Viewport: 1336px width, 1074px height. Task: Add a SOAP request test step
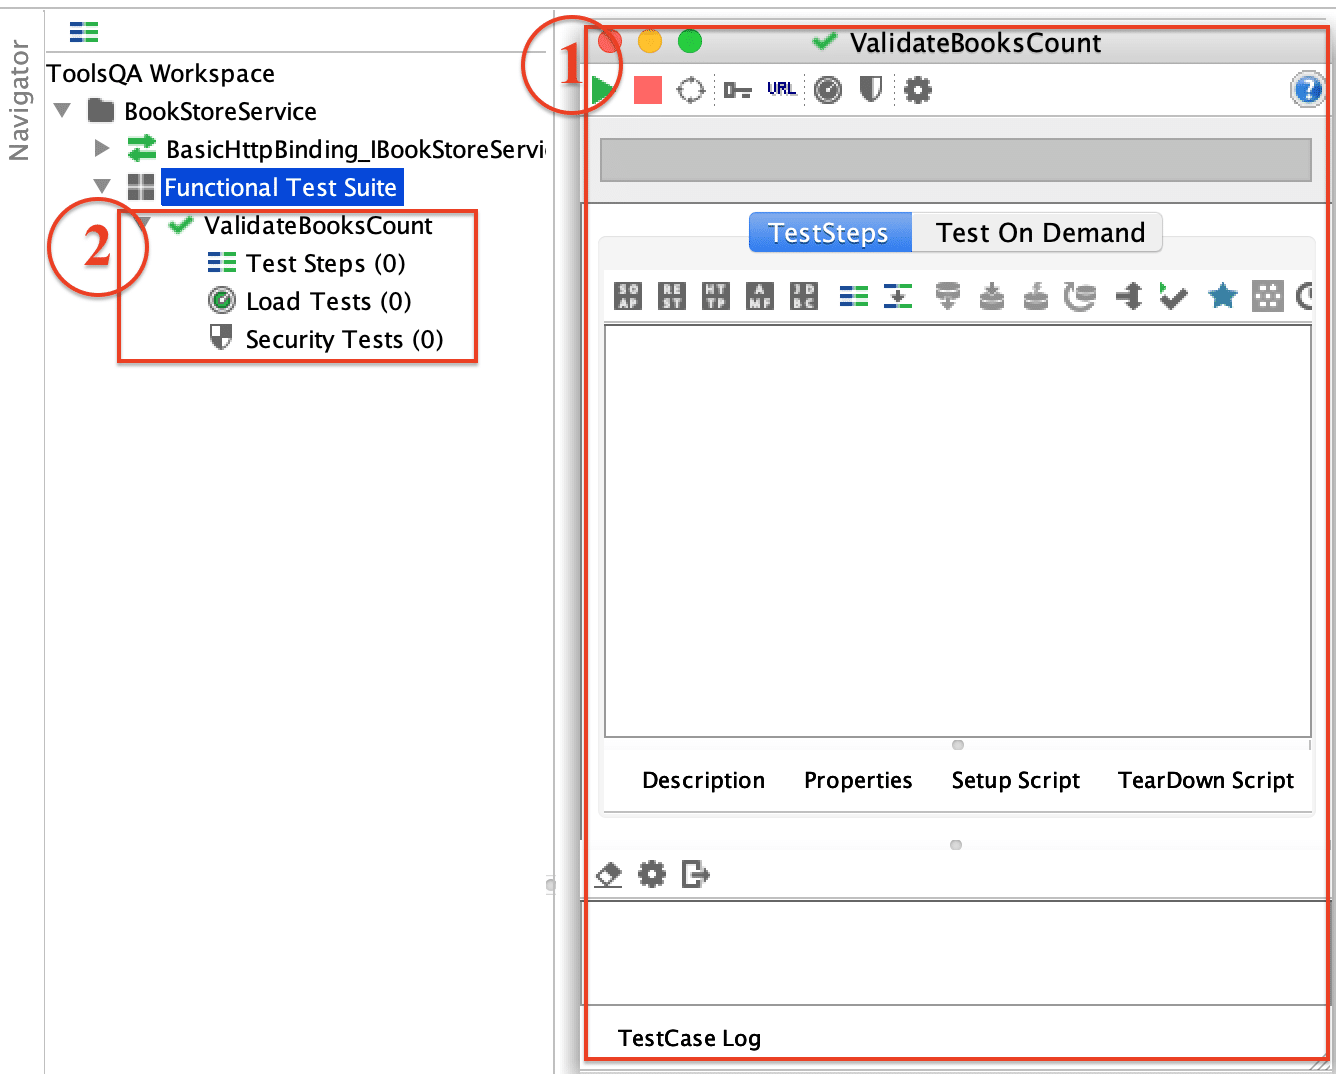(627, 295)
